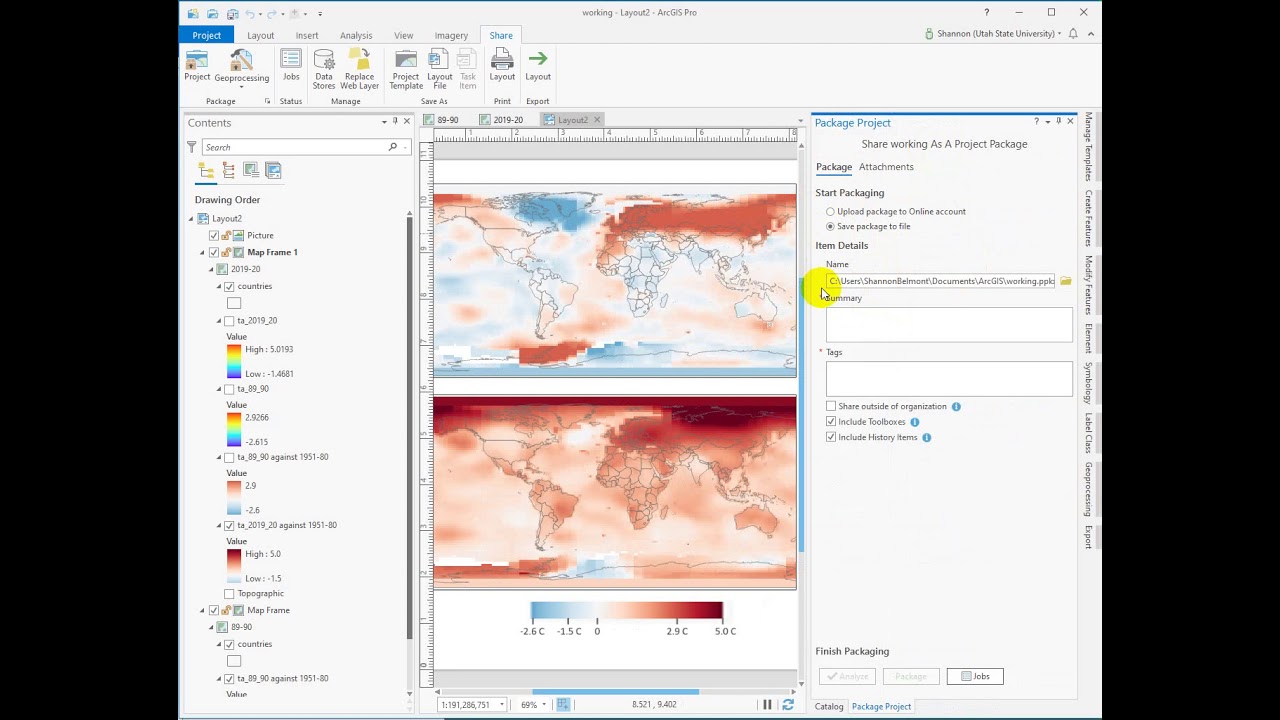Check the ta_2019_20 layer checkbox
Screen dimensions: 1280x720
pos(229,321)
